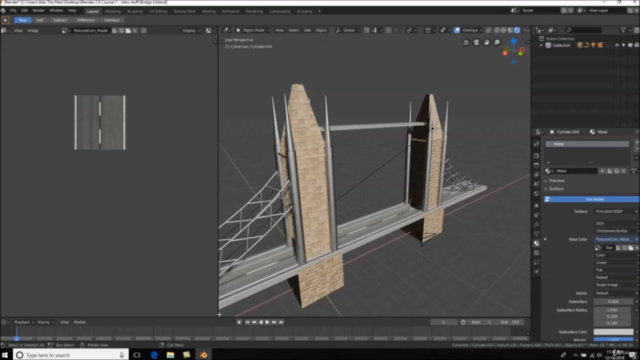Open the Render menu

click(38, 11)
